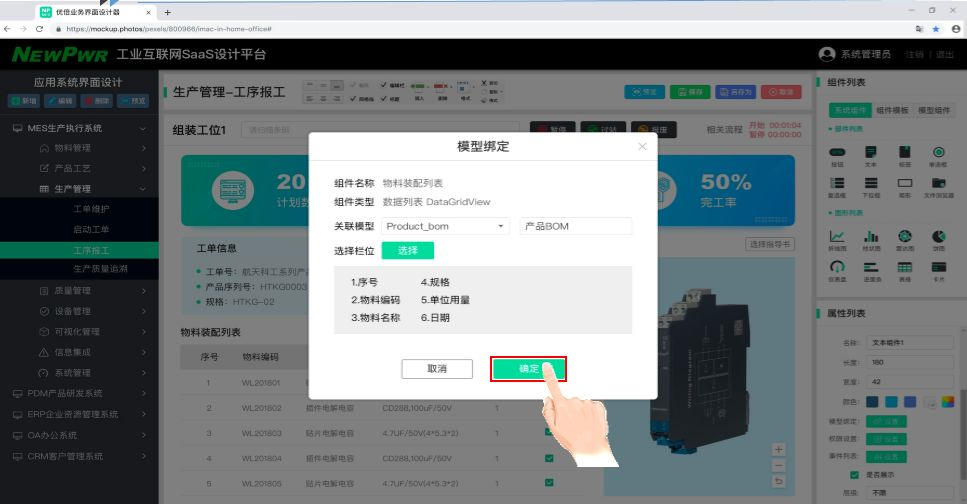Pick the 折线图 line chart icon

click(x=838, y=236)
